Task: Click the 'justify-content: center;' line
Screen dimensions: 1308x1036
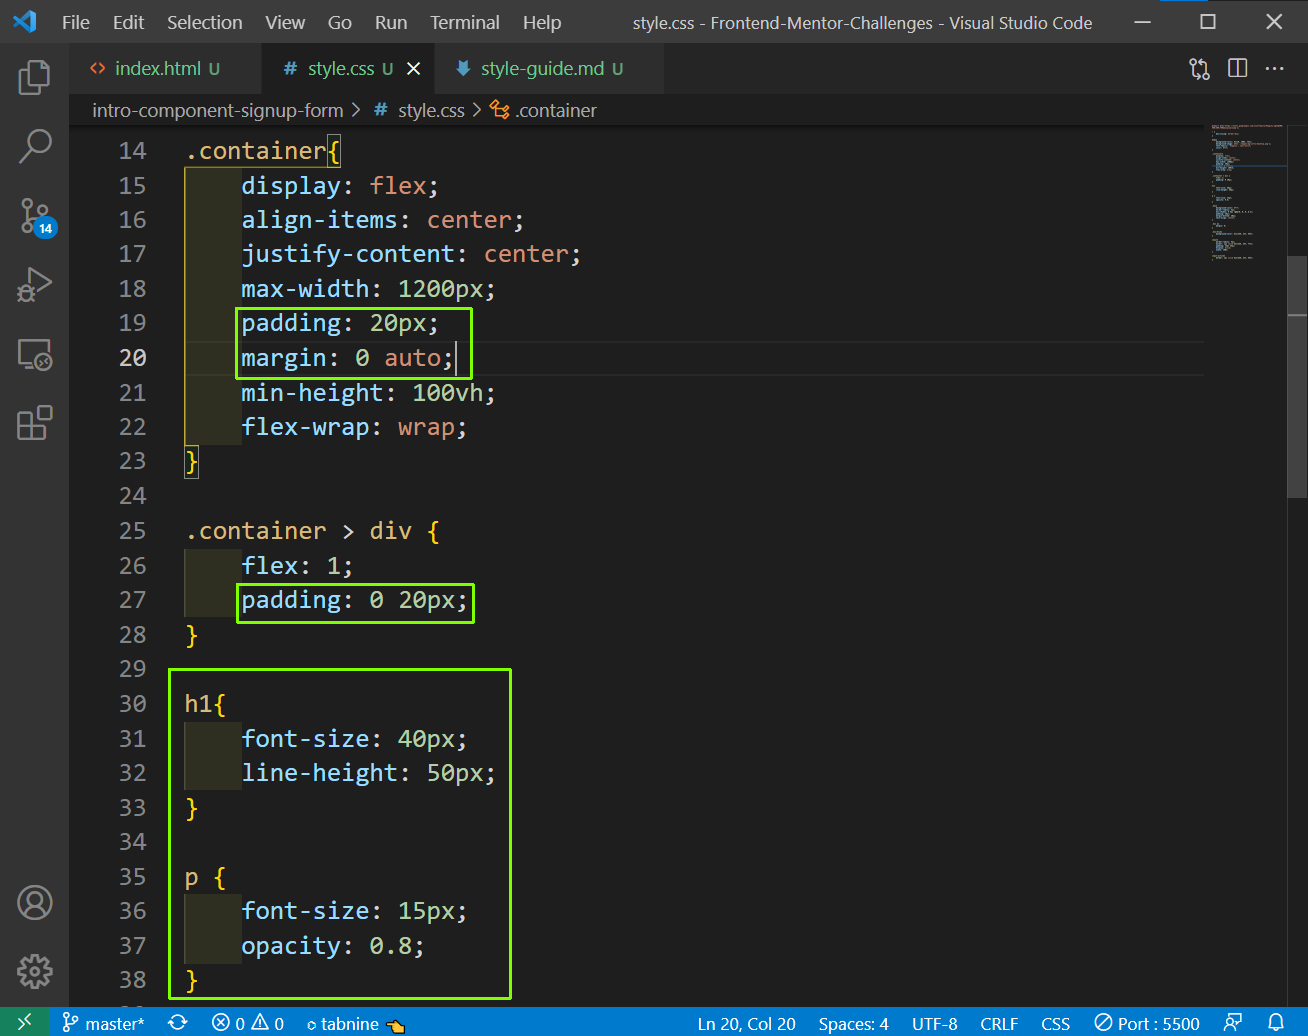Action: (411, 254)
